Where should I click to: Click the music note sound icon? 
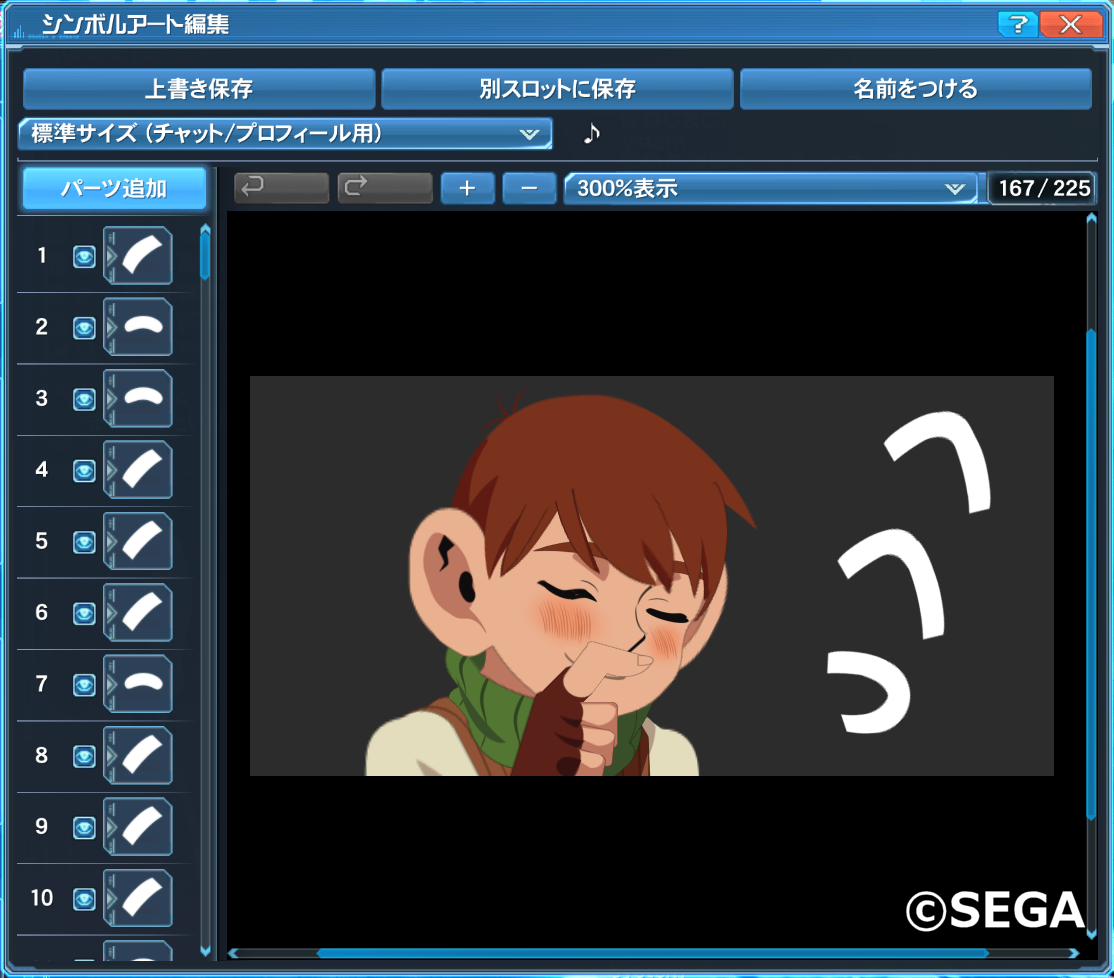tap(592, 133)
